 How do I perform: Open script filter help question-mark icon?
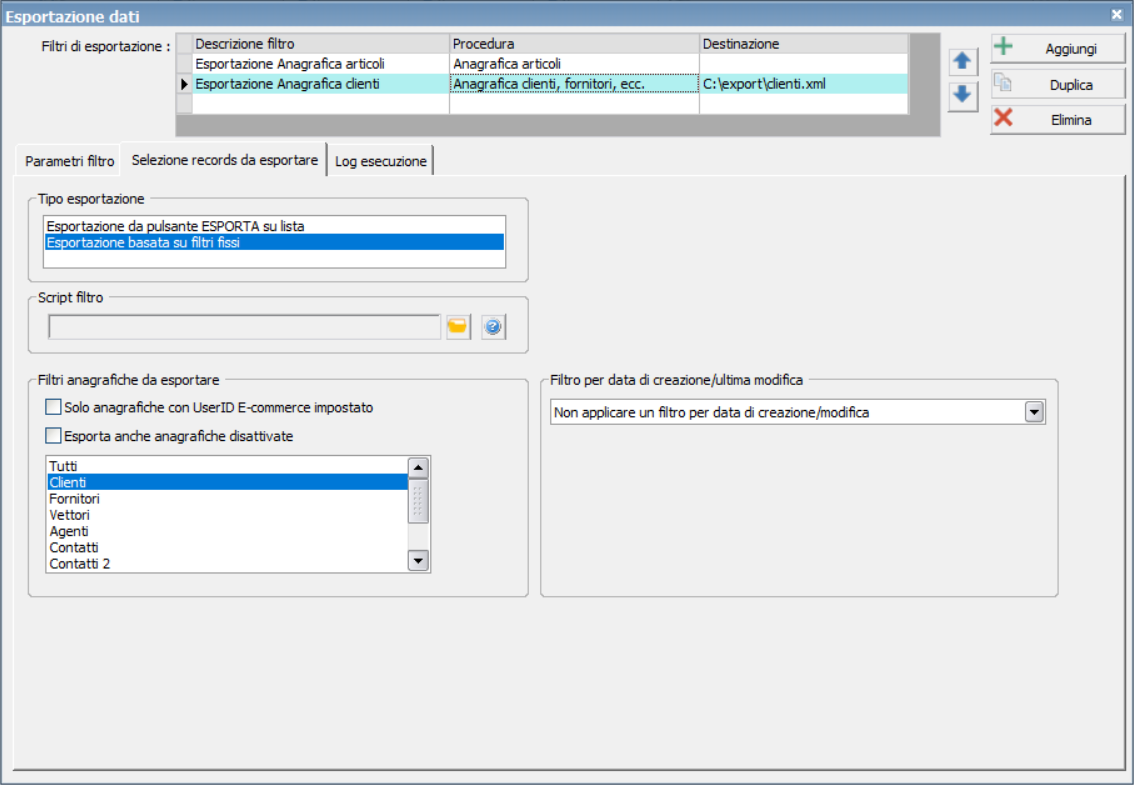pos(493,327)
